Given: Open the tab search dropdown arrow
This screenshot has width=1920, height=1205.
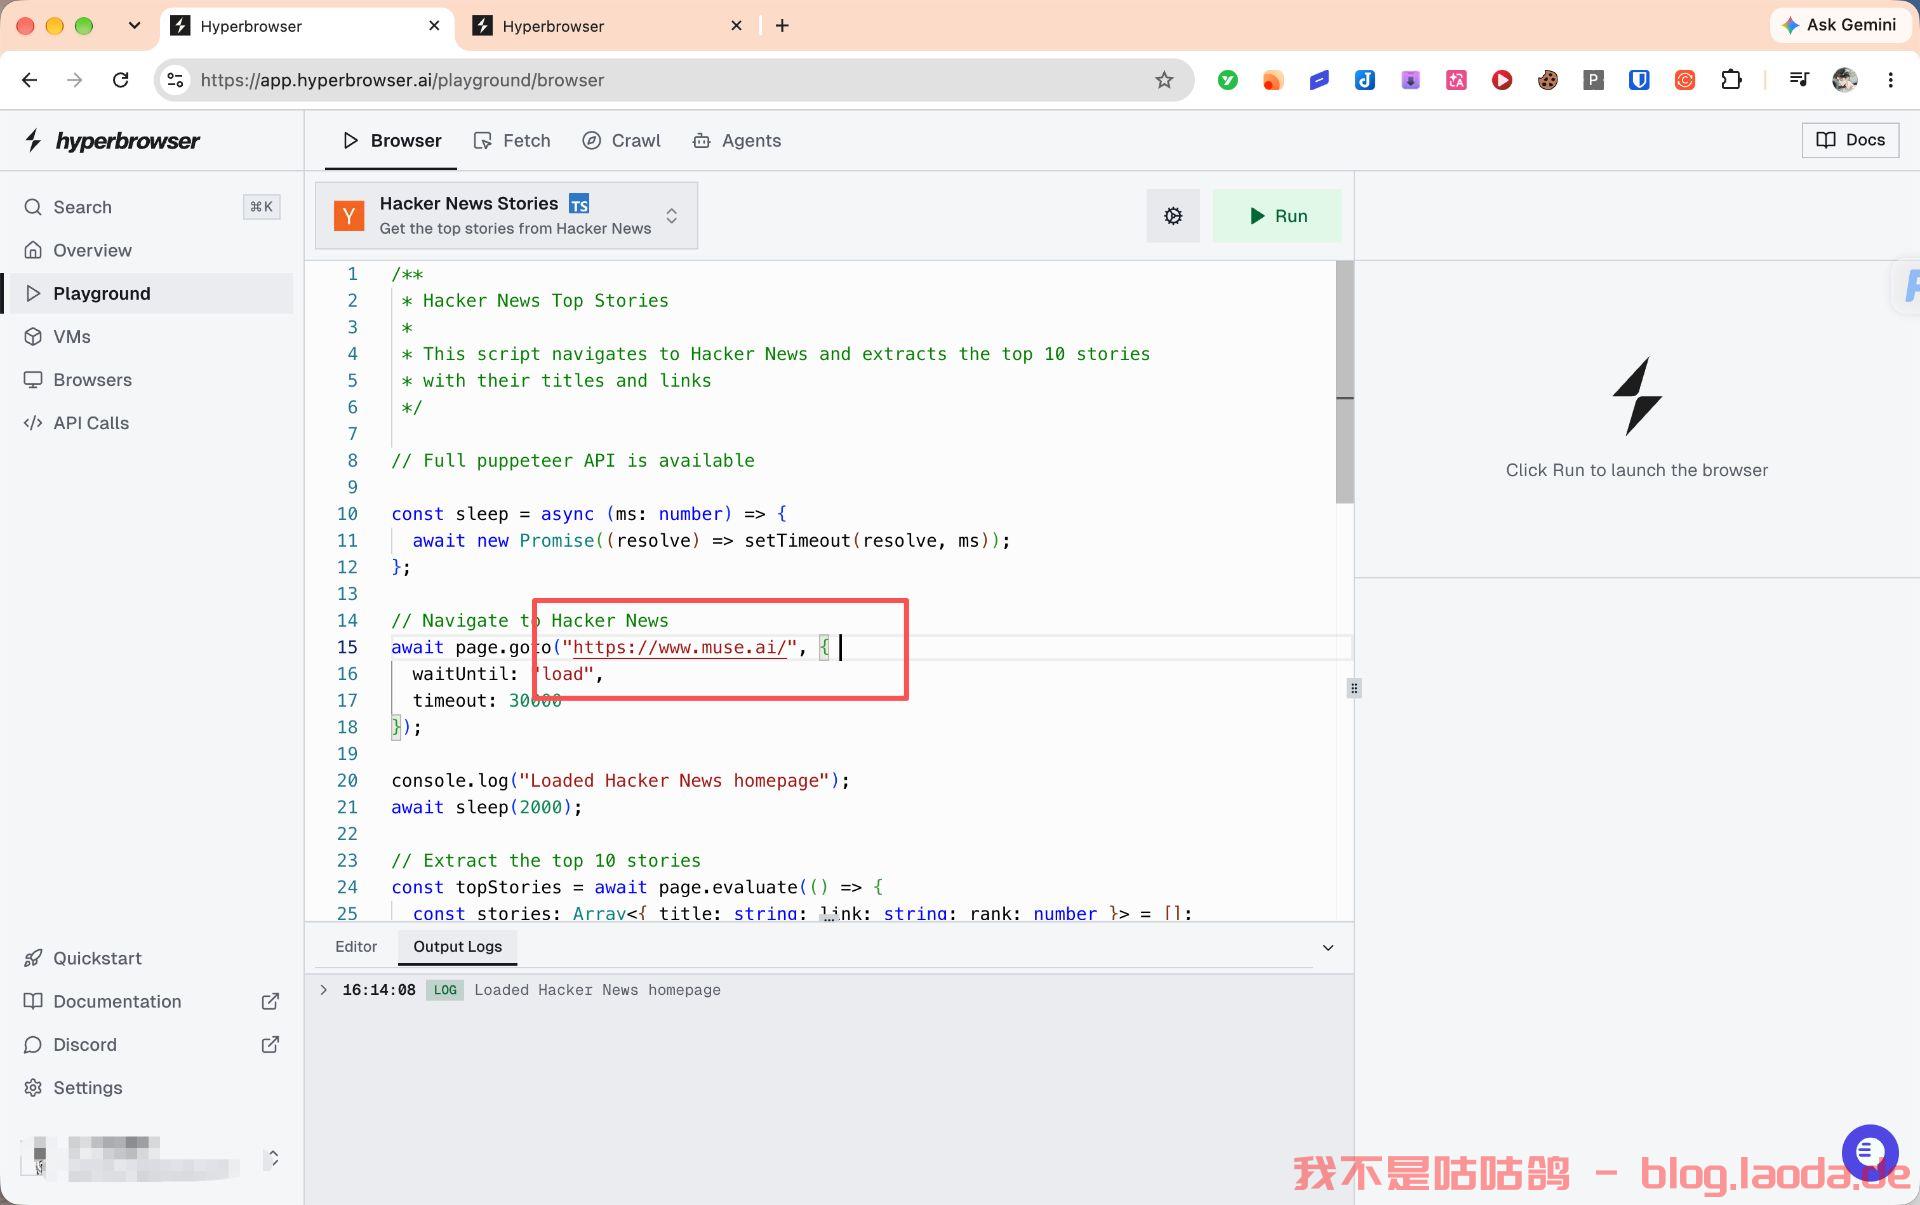Looking at the screenshot, I should point(134,26).
